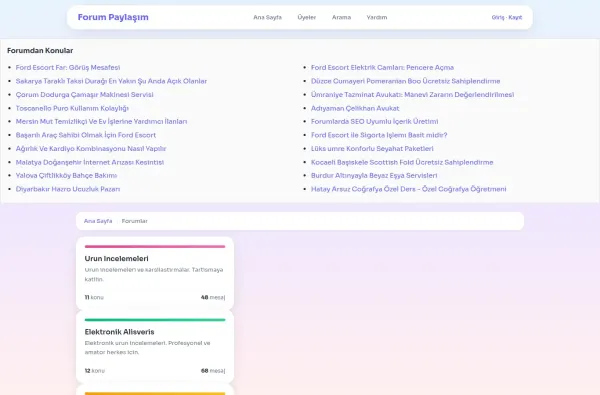Open Ford Escort Elektrik Camları topic
The image size is (600, 395).
382,67
